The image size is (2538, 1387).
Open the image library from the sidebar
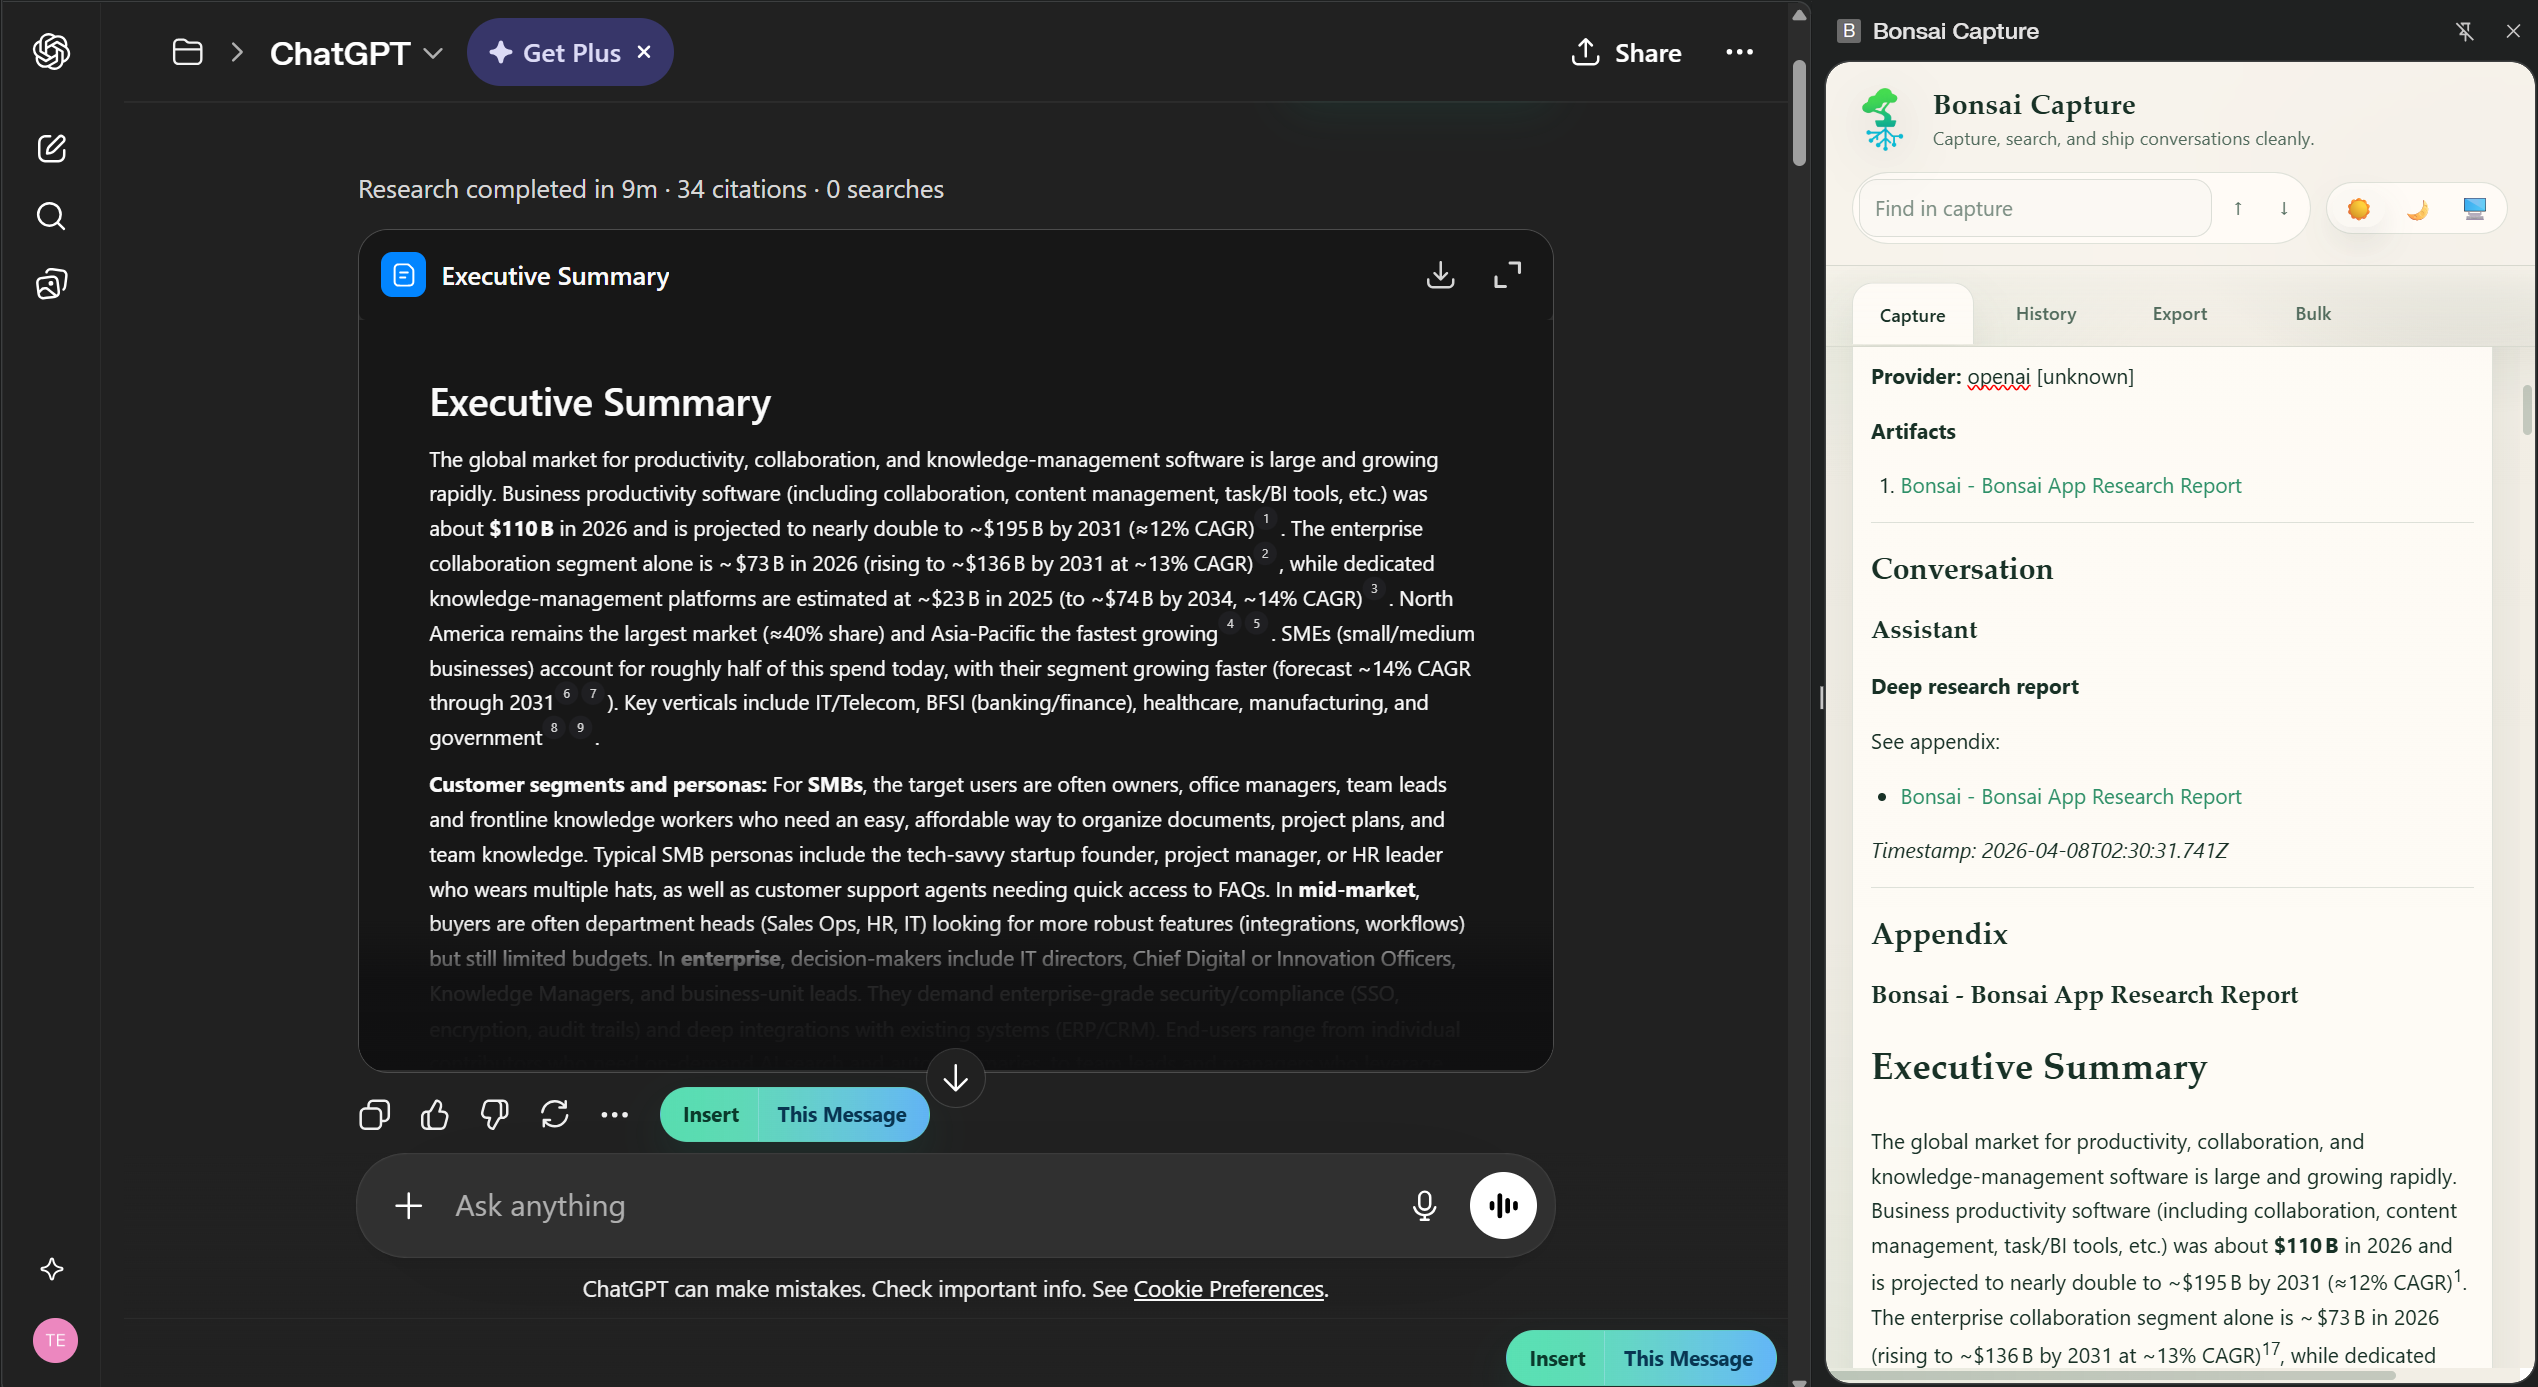click(x=51, y=284)
